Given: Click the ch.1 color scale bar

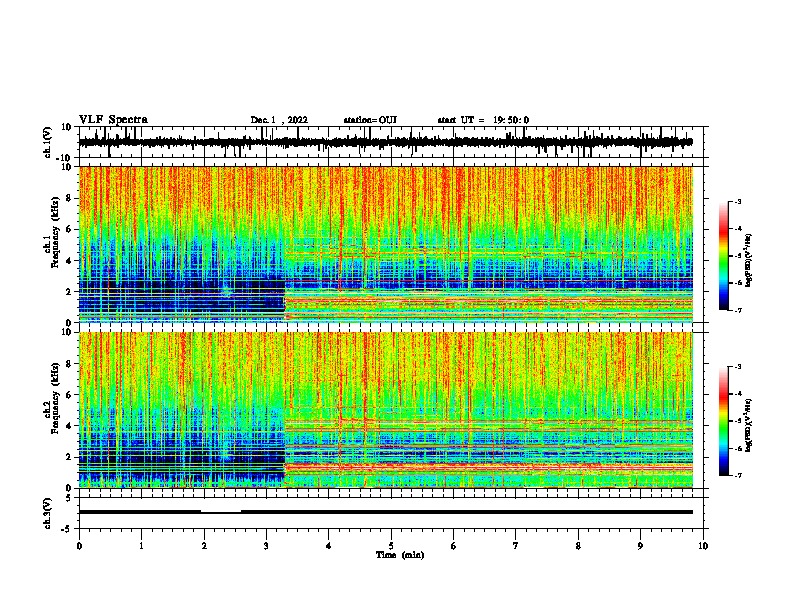Looking at the screenshot, I should coord(724,256).
